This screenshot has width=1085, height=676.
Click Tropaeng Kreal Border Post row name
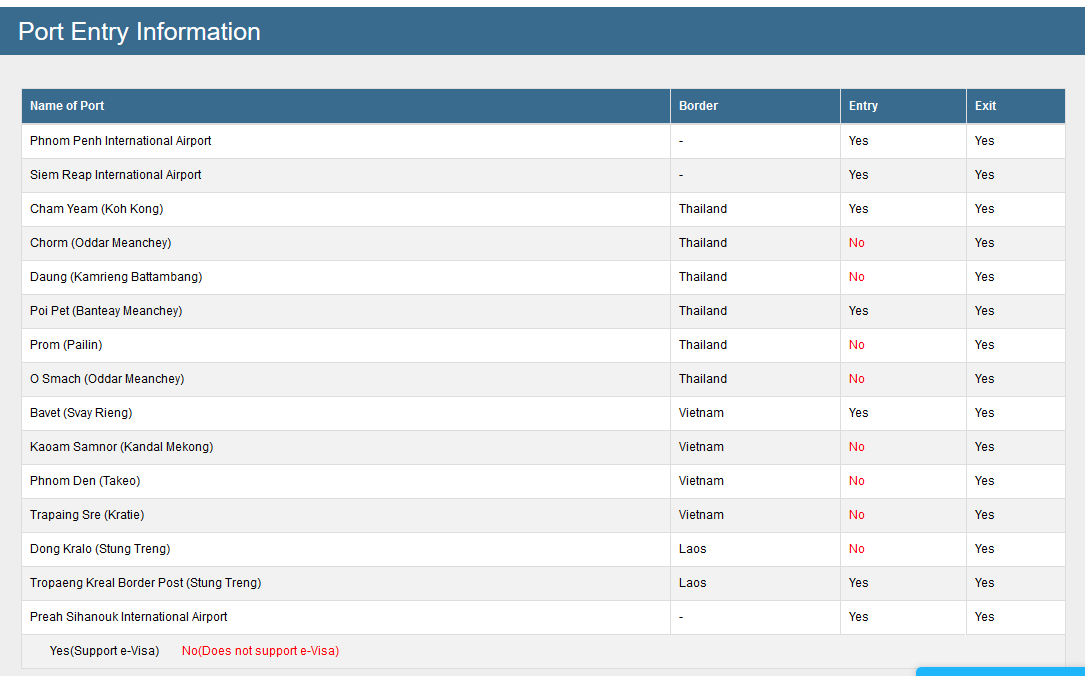pos(145,583)
